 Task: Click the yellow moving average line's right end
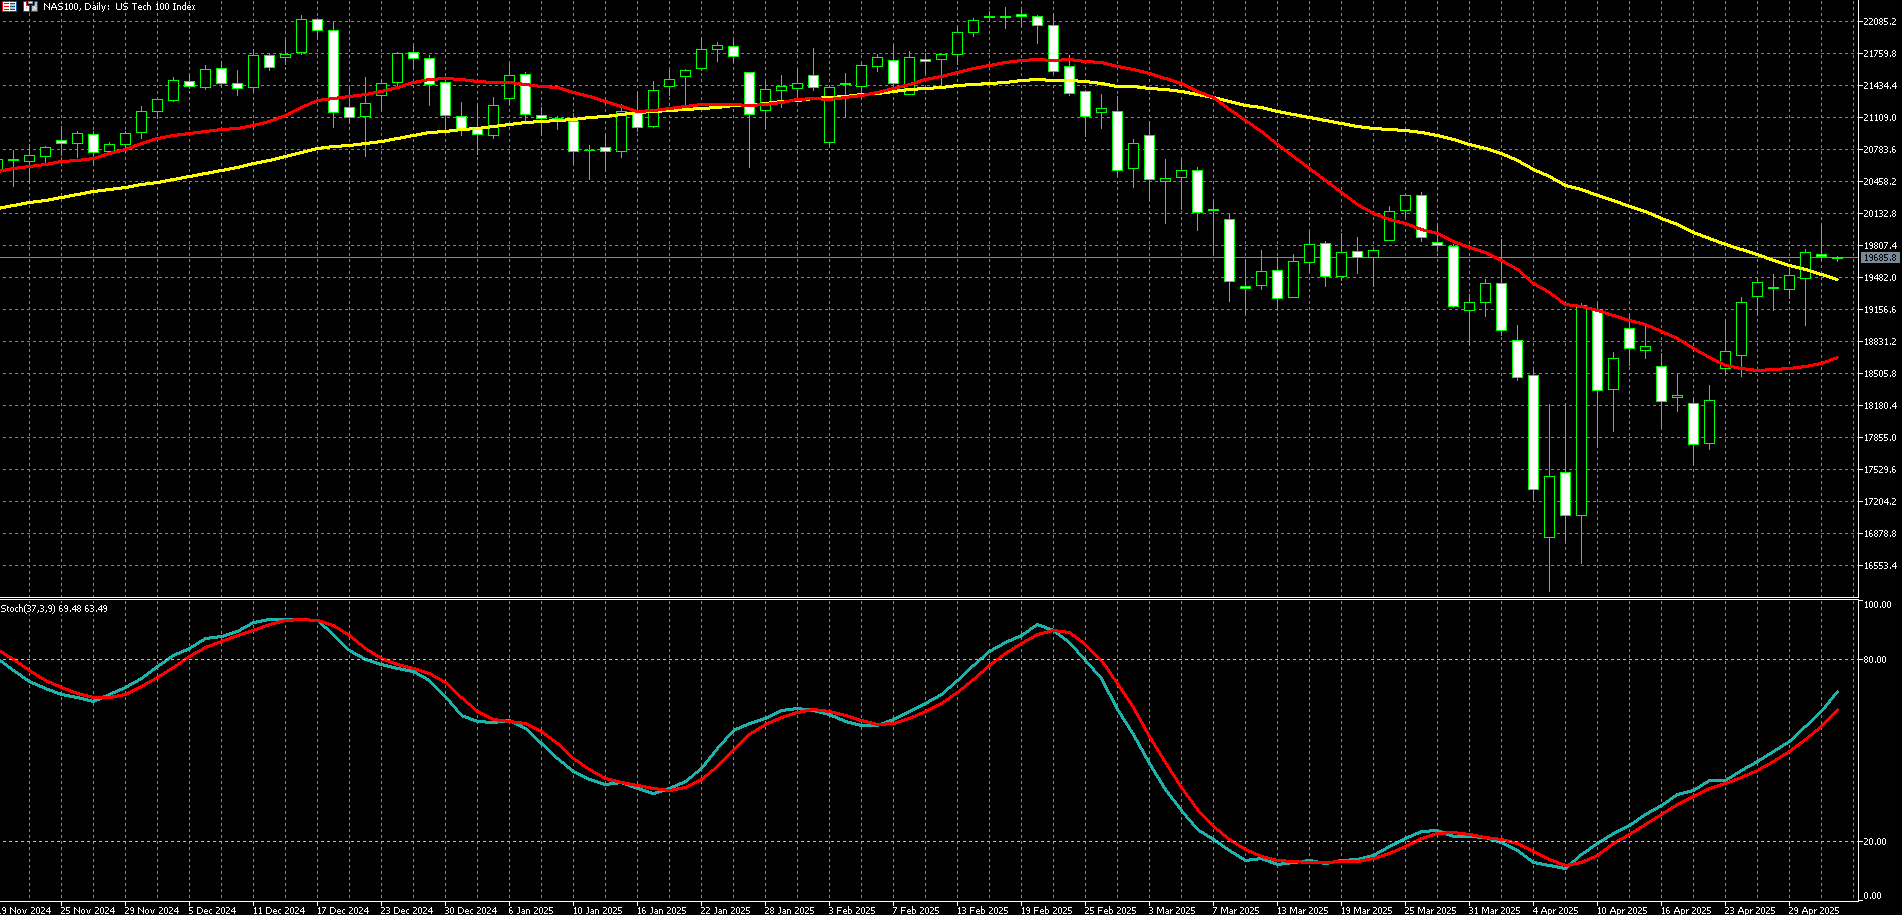(1835, 278)
